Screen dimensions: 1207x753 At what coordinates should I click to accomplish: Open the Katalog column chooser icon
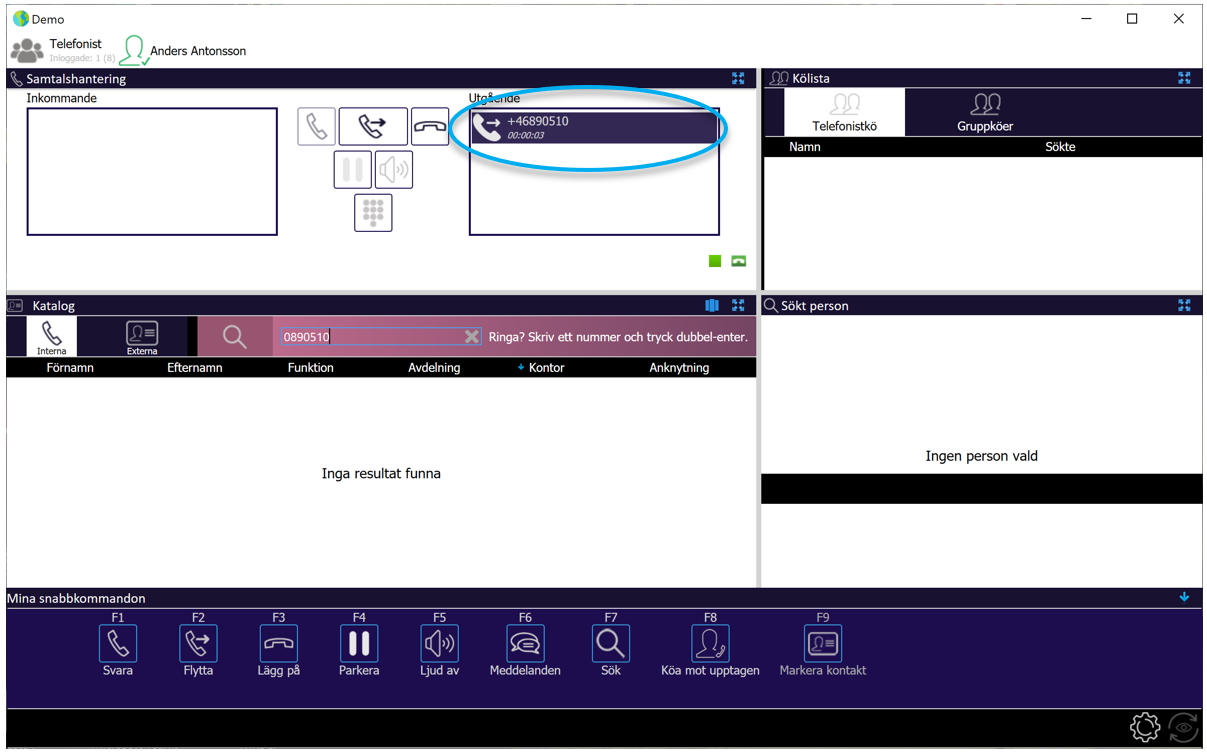[x=712, y=305]
